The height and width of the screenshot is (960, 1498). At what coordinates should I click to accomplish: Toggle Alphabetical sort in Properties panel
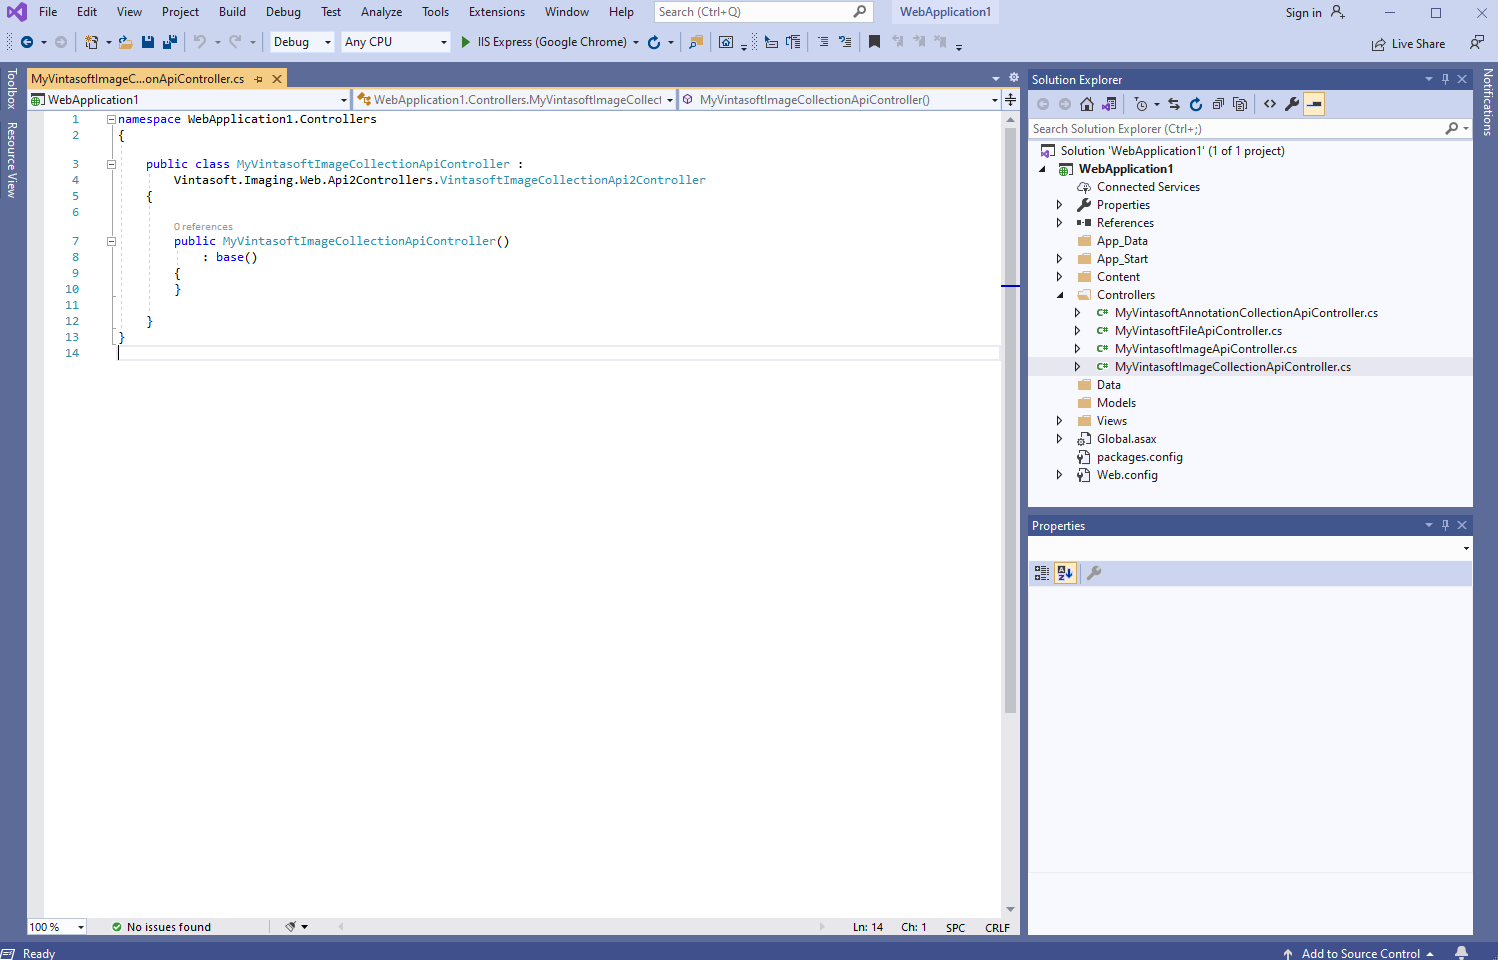click(1065, 573)
